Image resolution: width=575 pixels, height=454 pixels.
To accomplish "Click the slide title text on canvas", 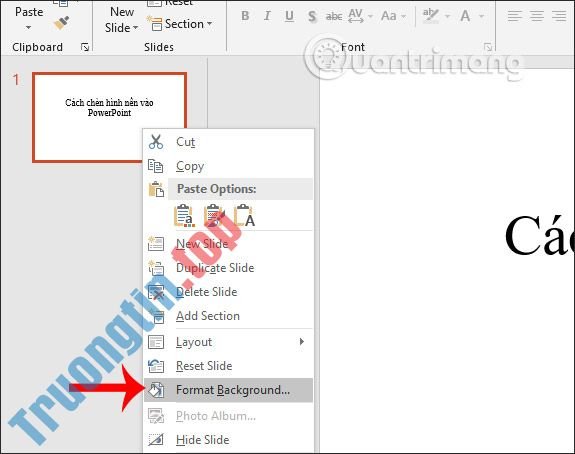I will click(539, 235).
